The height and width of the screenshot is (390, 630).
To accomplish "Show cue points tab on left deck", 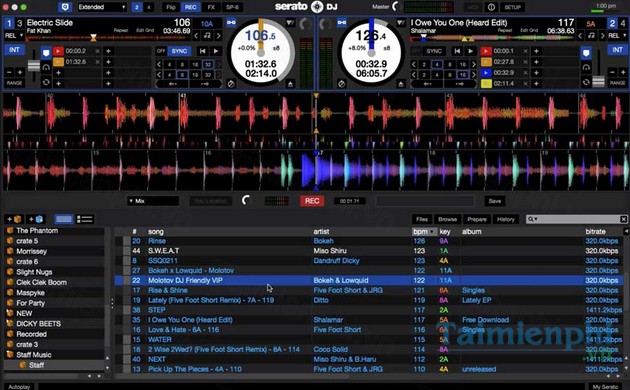I will (46, 53).
